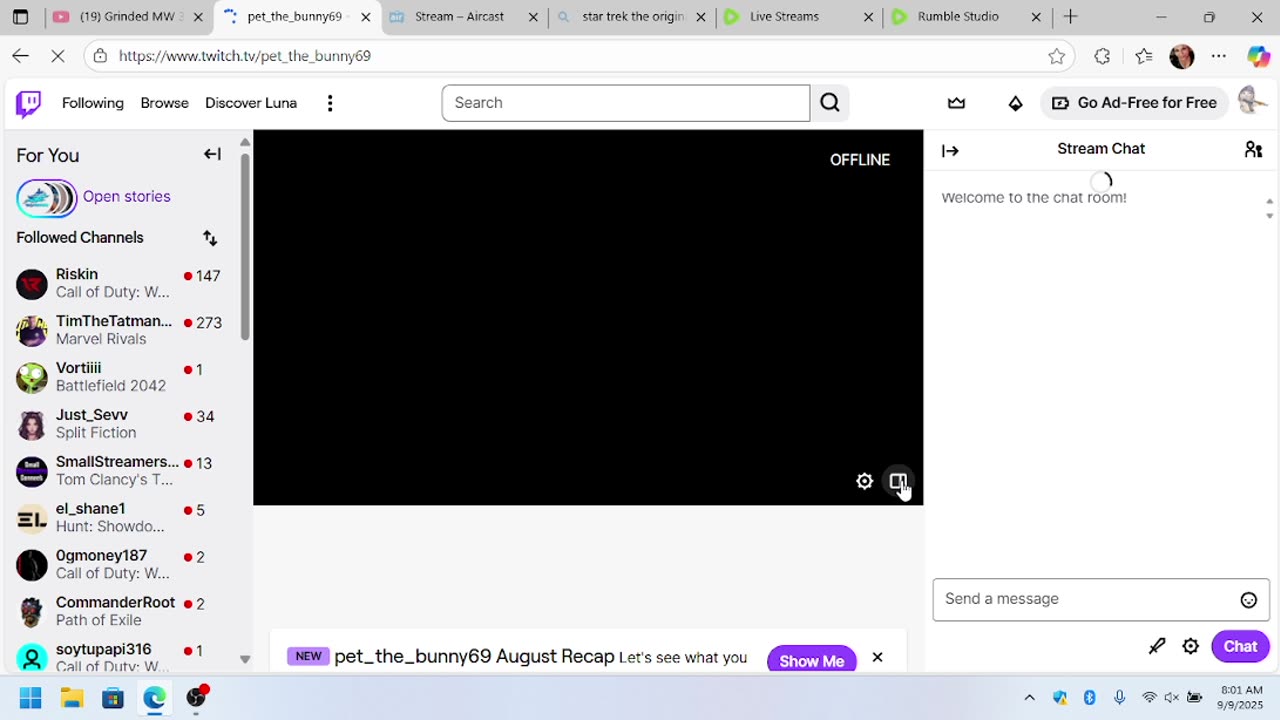The image size is (1280, 720).
Task: Go to the Following tab
Action: 93,103
